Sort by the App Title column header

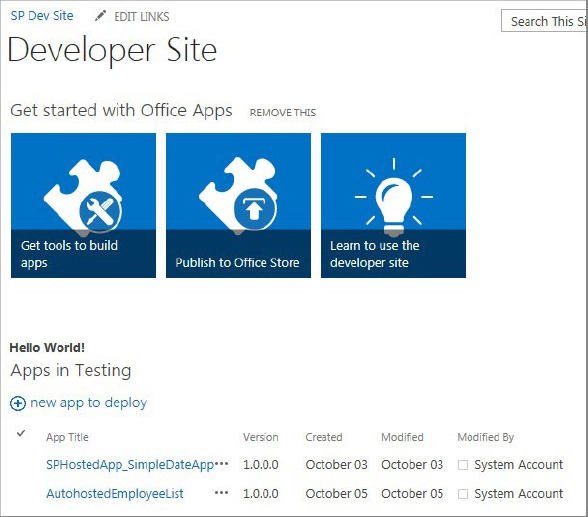tap(67, 437)
